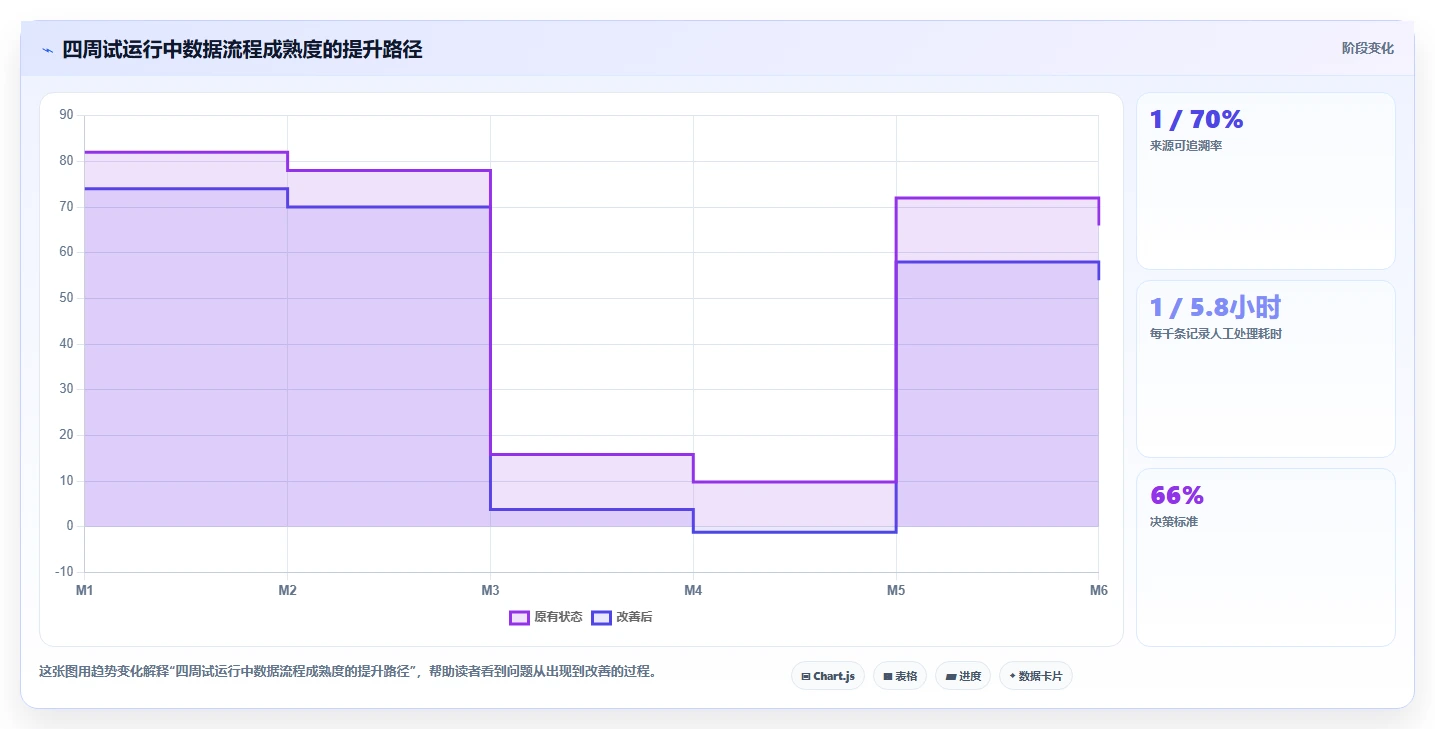Click the M2 axis label
The width and height of the screenshot is (1435, 729).
pyautogui.click(x=287, y=591)
